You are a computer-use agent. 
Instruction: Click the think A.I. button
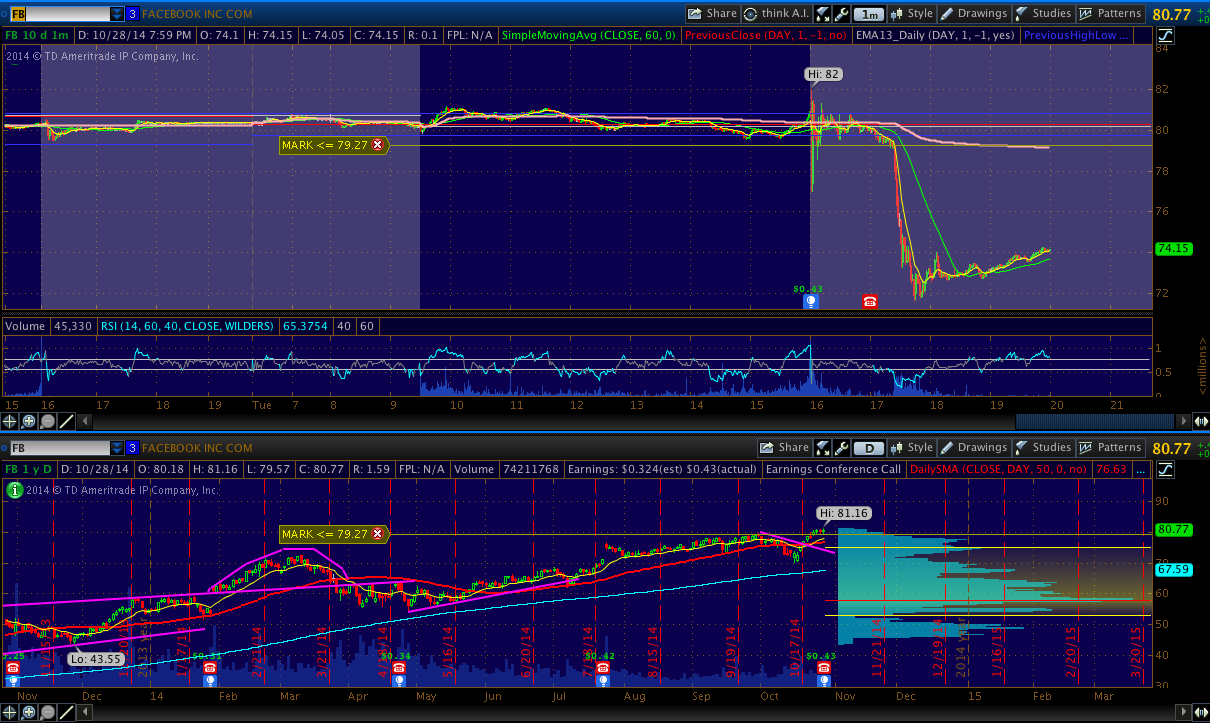tap(777, 14)
